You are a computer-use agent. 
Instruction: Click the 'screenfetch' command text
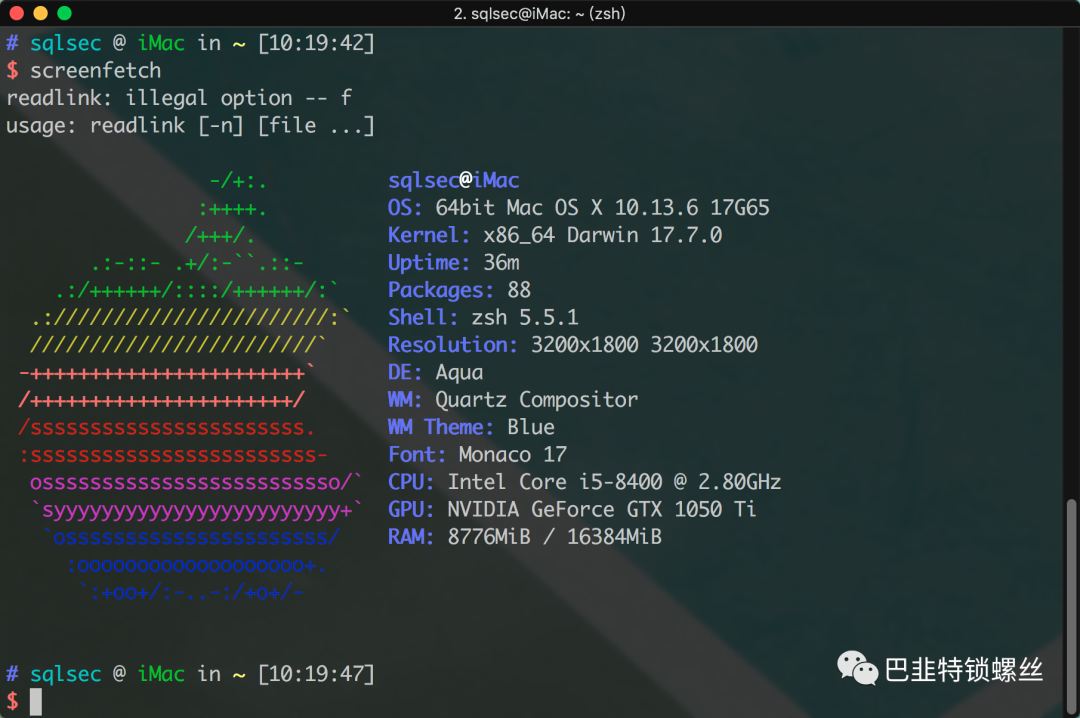pyautogui.click(x=96, y=70)
